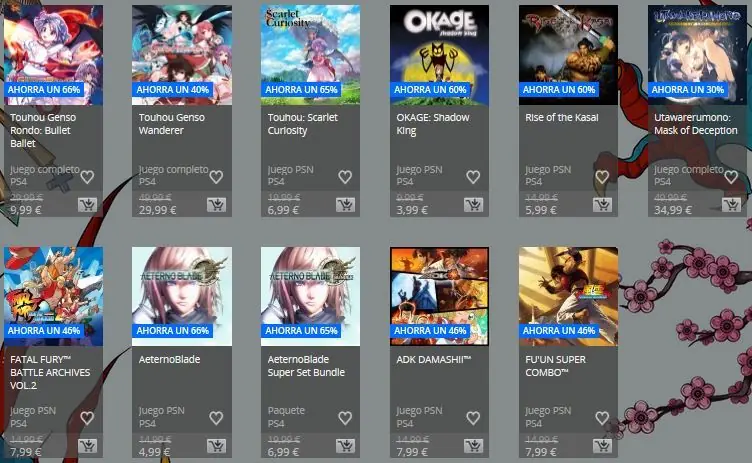Add Touhou Genso Rondo to wishlist heart

(87, 177)
